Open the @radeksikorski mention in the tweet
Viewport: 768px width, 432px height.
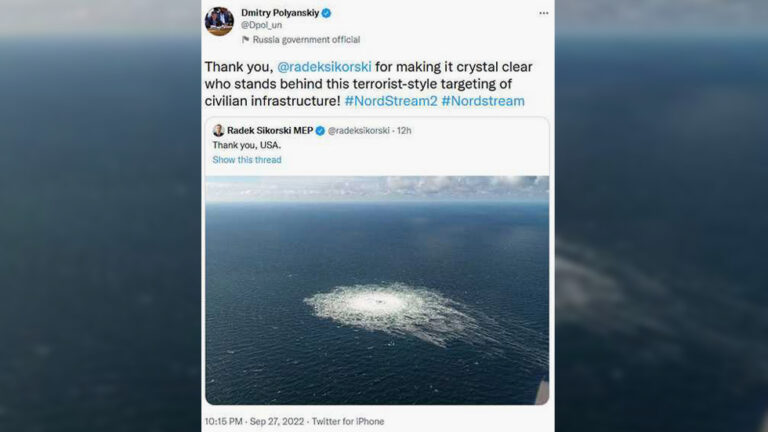[324, 67]
